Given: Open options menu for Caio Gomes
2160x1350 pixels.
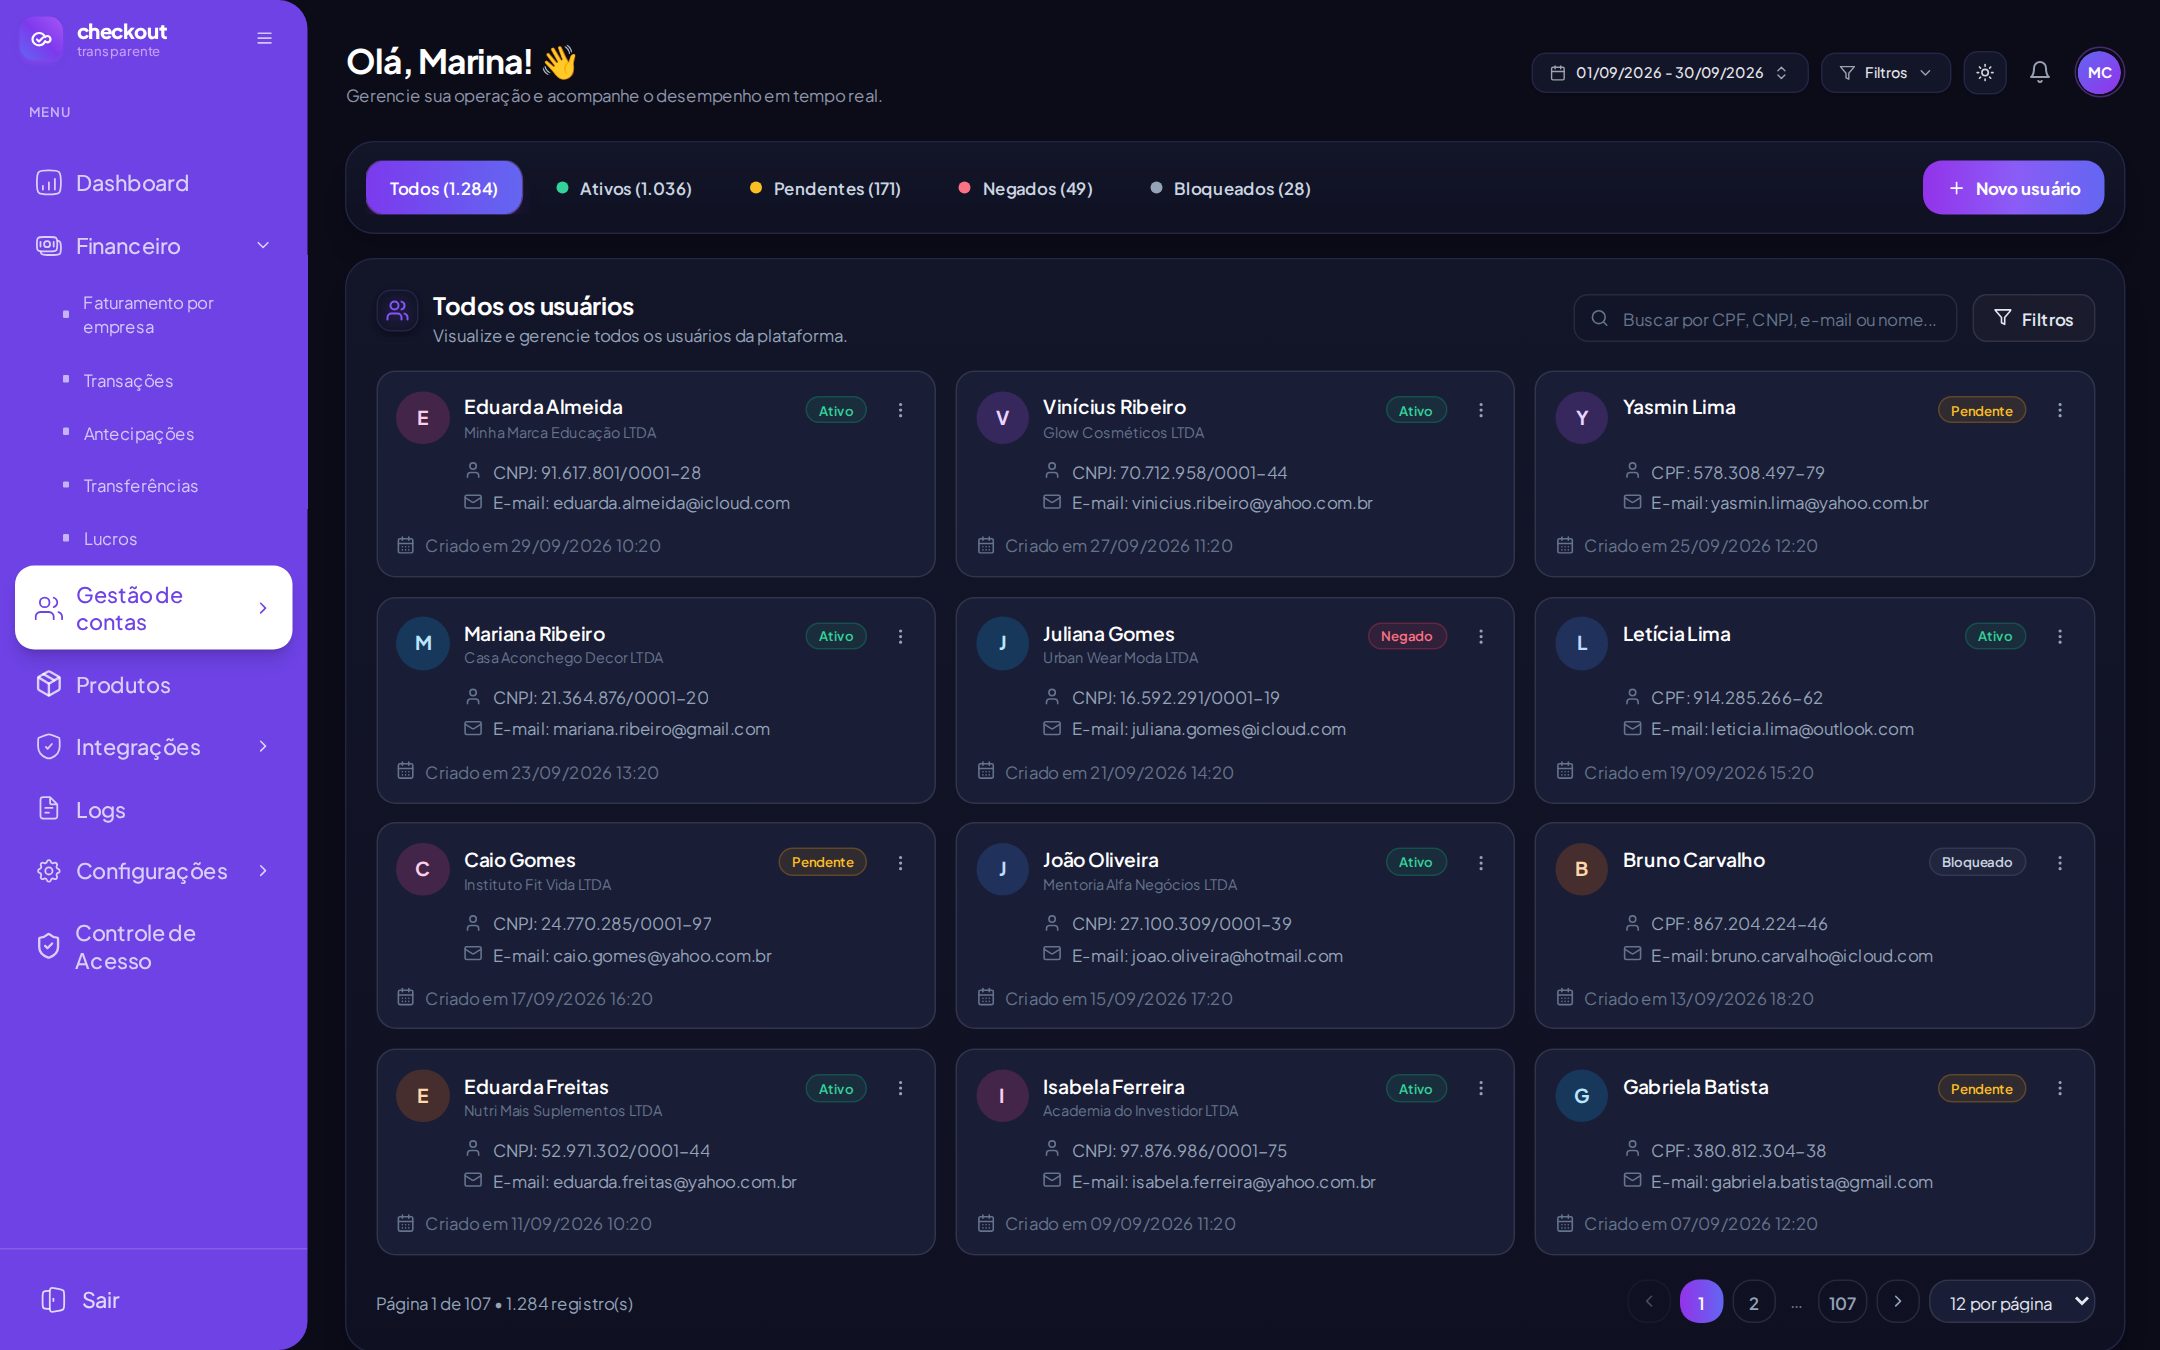Looking at the screenshot, I should tap(900, 863).
